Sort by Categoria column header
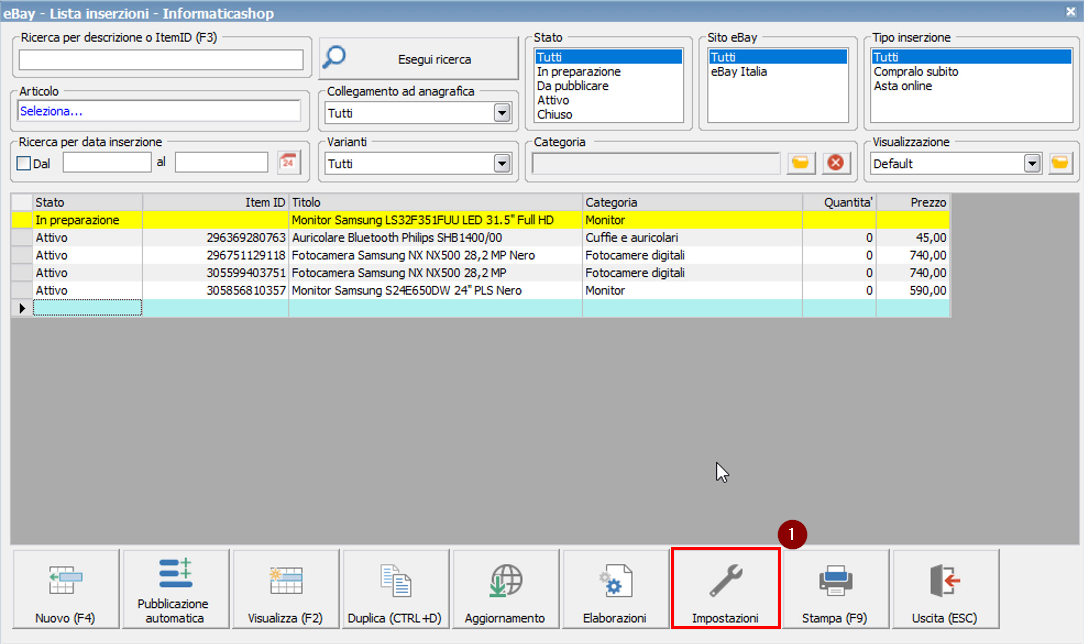This screenshot has width=1084, height=644. click(x=693, y=202)
